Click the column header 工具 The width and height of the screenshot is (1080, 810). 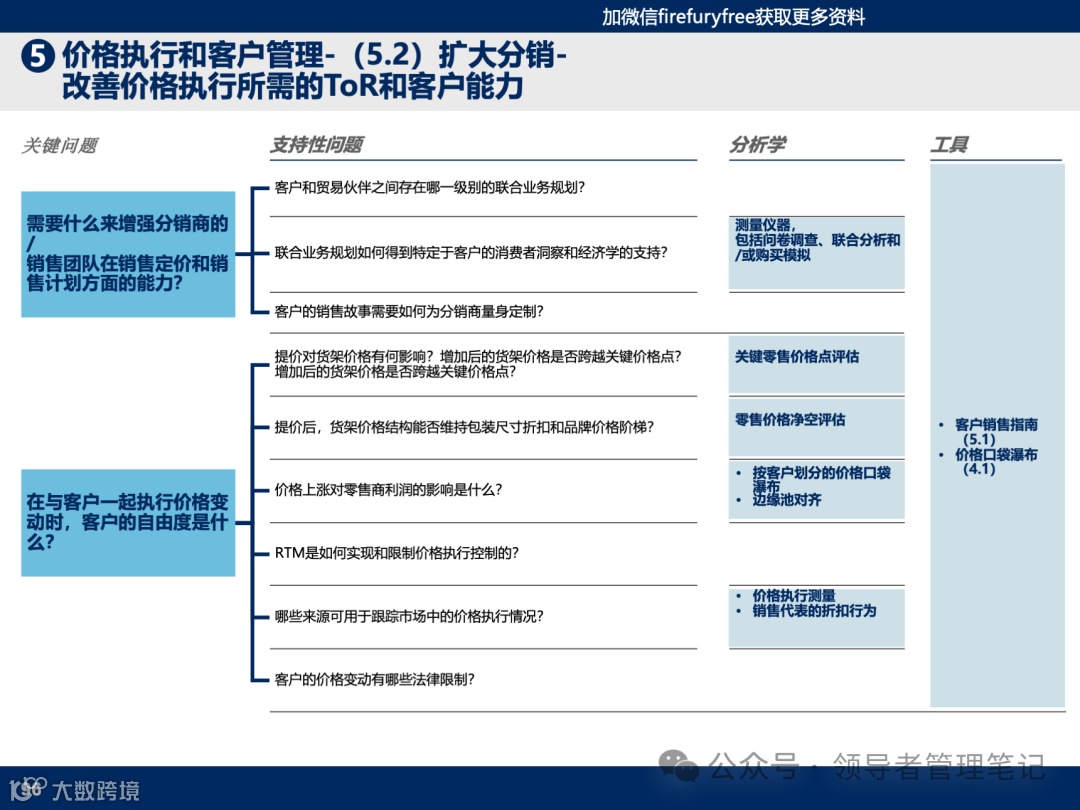tap(949, 145)
